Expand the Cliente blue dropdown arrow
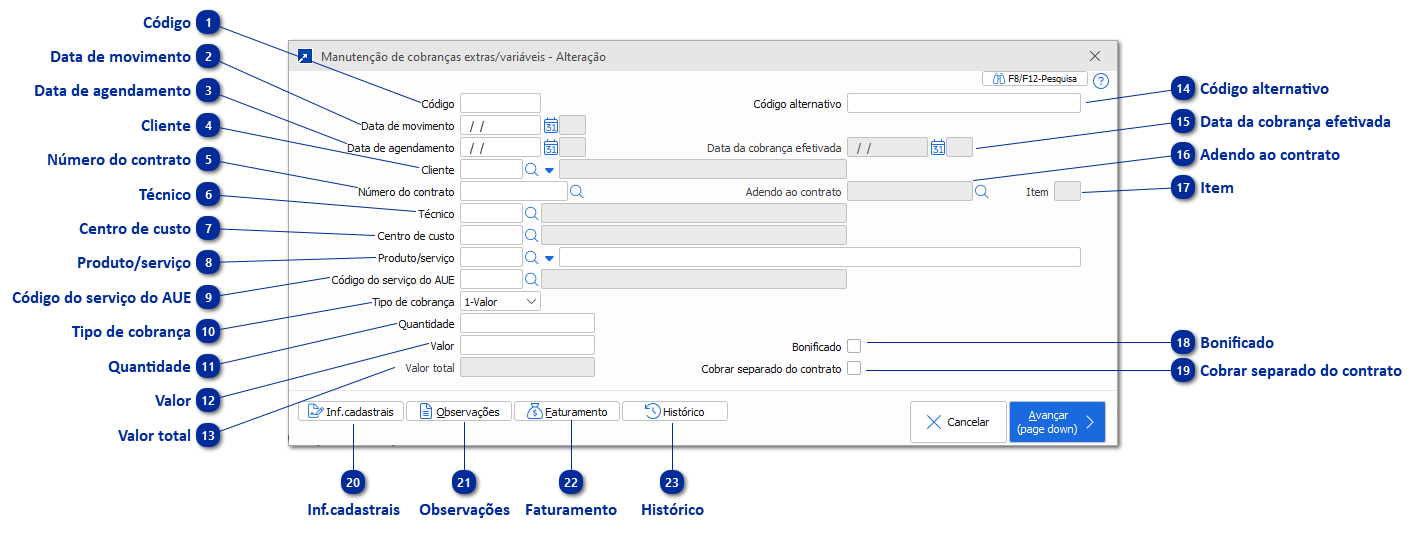Screen dimensions: 1418x536 tap(549, 170)
